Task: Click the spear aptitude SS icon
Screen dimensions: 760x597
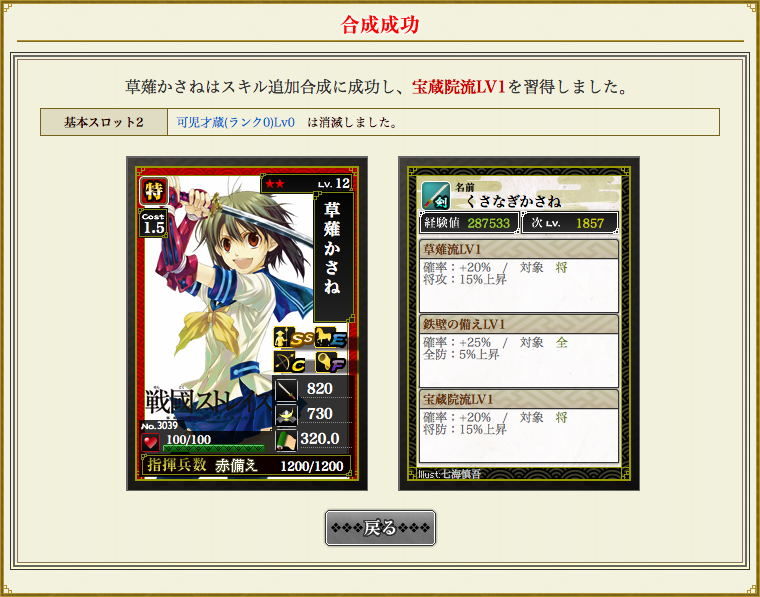Action: 293,337
